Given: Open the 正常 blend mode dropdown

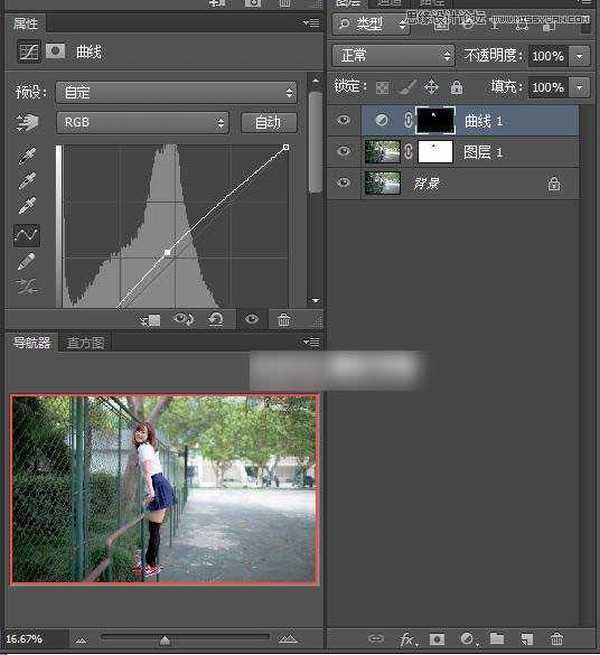Looking at the screenshot, I should tap(394, 56).
